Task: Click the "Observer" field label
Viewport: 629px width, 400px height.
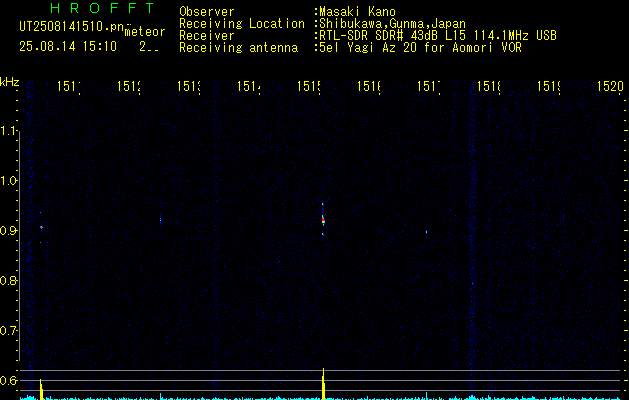Action: 207,12
